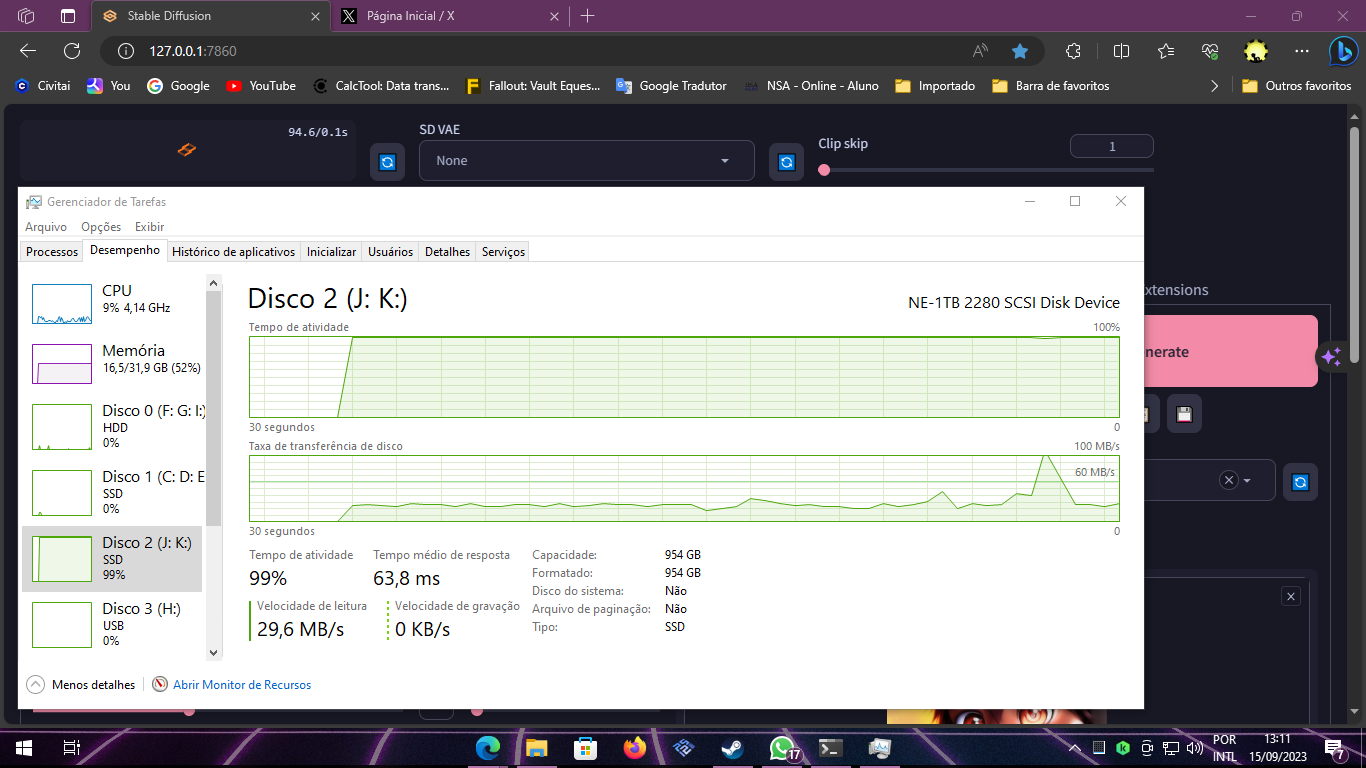Open Firefox from the taskbar
Viewport: 1366px width, 768px height.
pyautogui.click(x=634, y=747)
